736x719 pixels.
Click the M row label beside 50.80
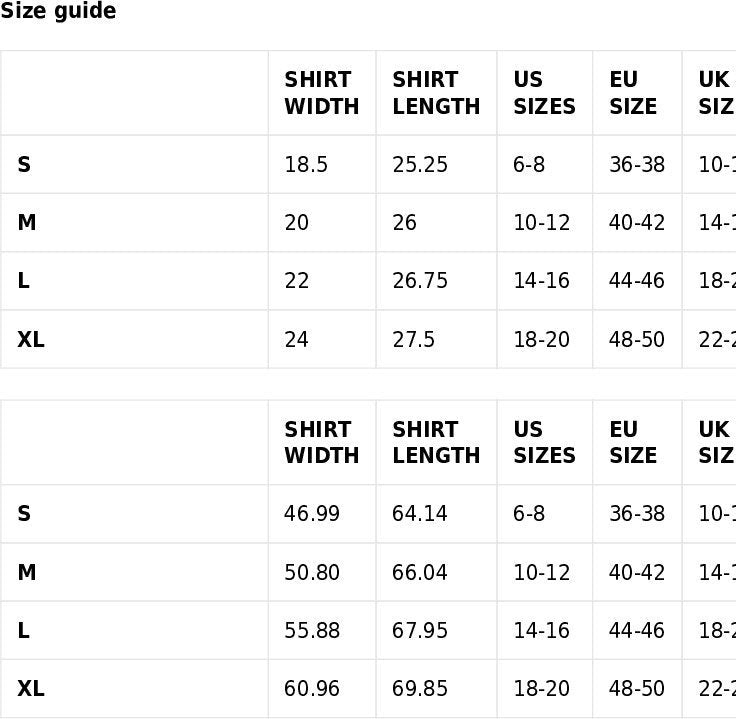[27, 573]
